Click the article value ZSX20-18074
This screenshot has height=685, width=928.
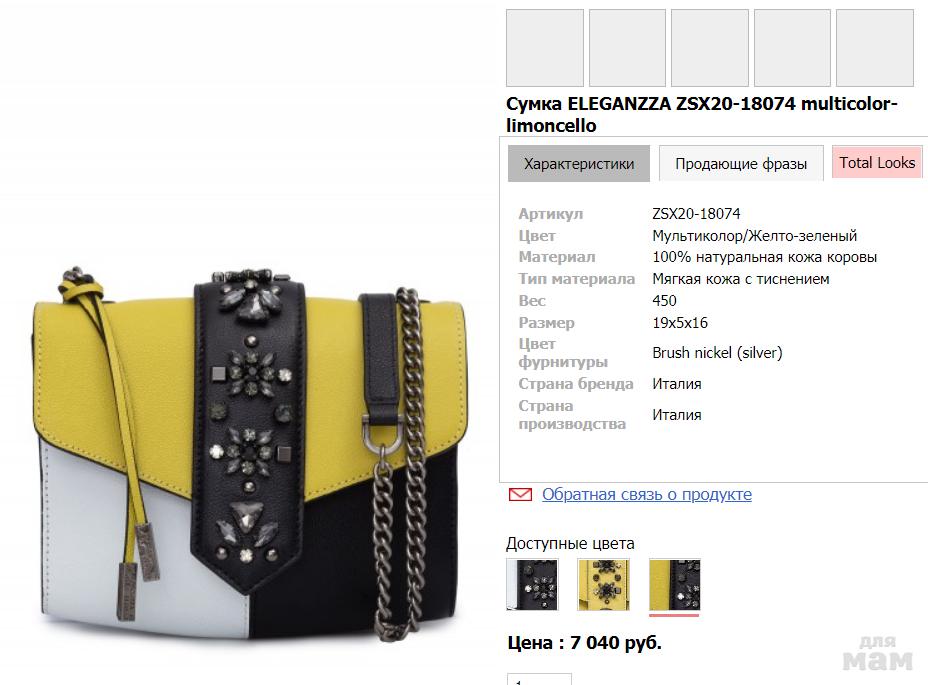pyautogui.click(x=696, y=214)
